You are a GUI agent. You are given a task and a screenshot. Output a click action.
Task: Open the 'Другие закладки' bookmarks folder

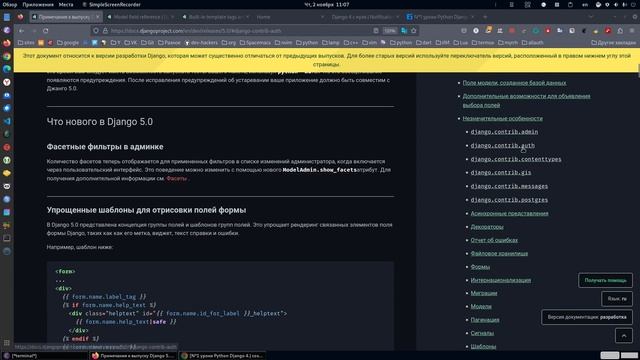click(x=613, y=42)
